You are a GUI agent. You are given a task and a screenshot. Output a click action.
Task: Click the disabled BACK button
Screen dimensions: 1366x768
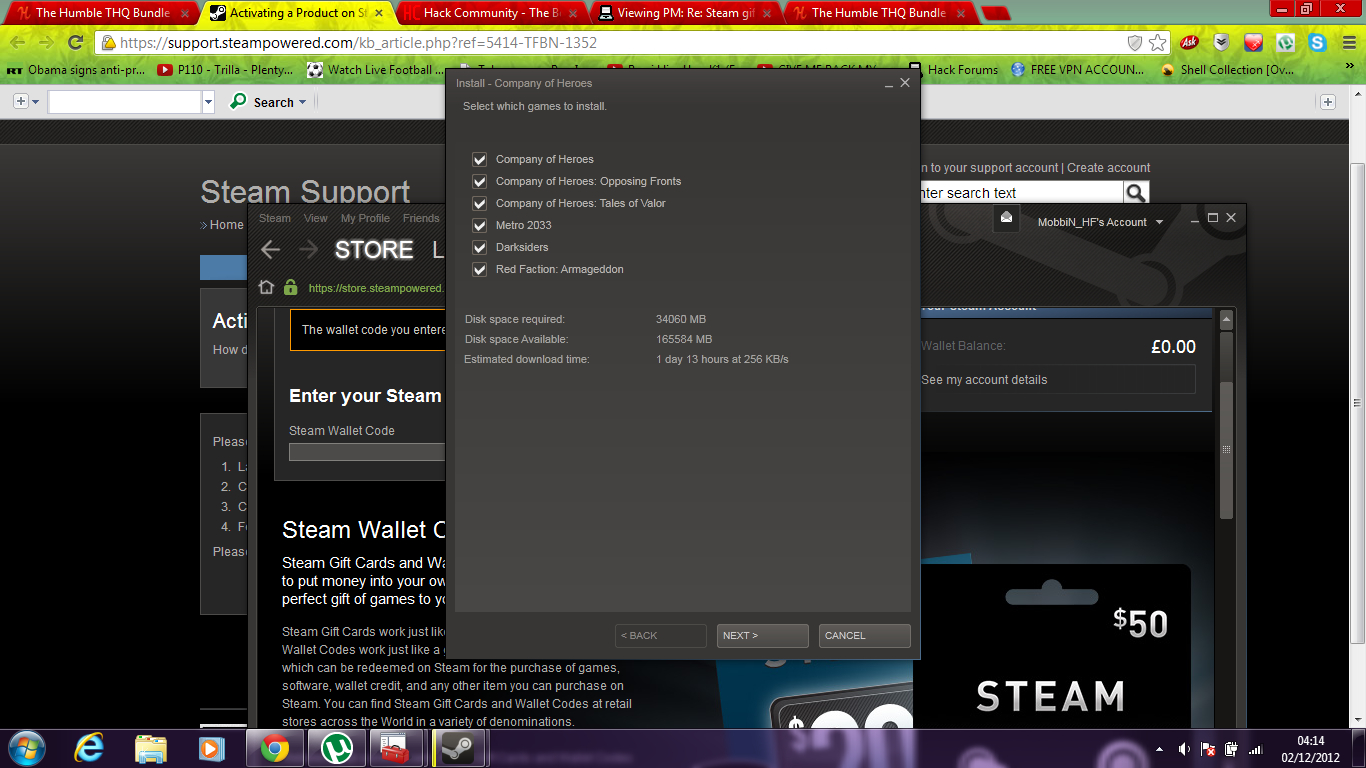point(660,636)
